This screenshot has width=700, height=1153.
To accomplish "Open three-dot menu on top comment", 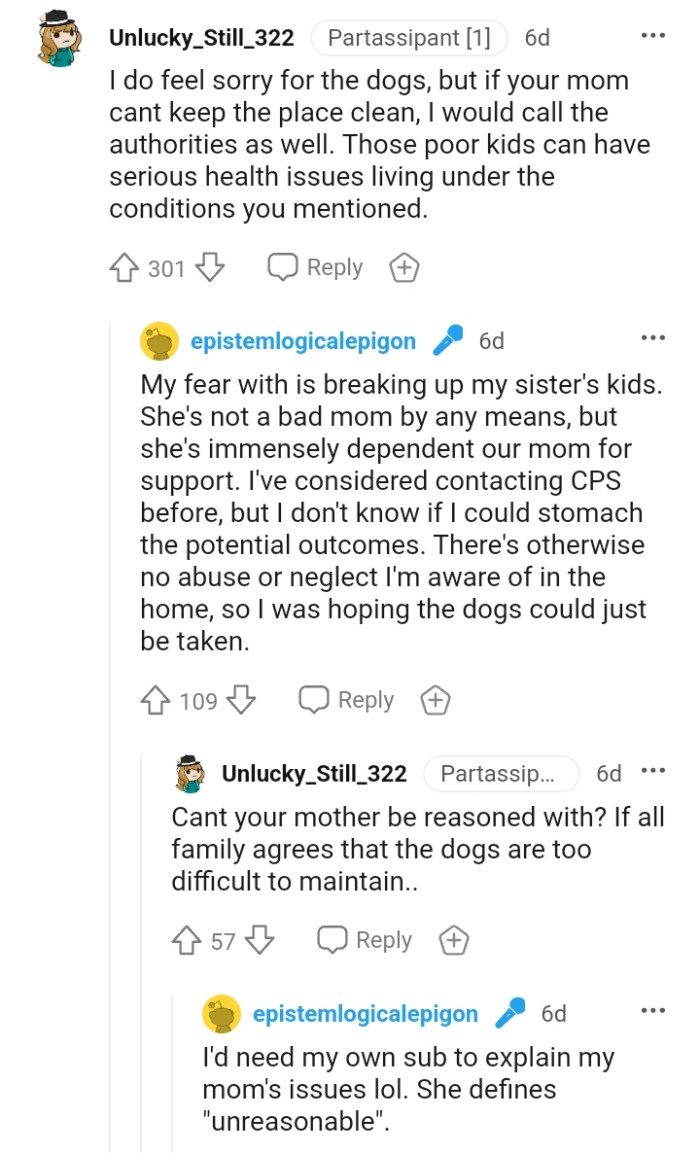I will click(653, 37).
